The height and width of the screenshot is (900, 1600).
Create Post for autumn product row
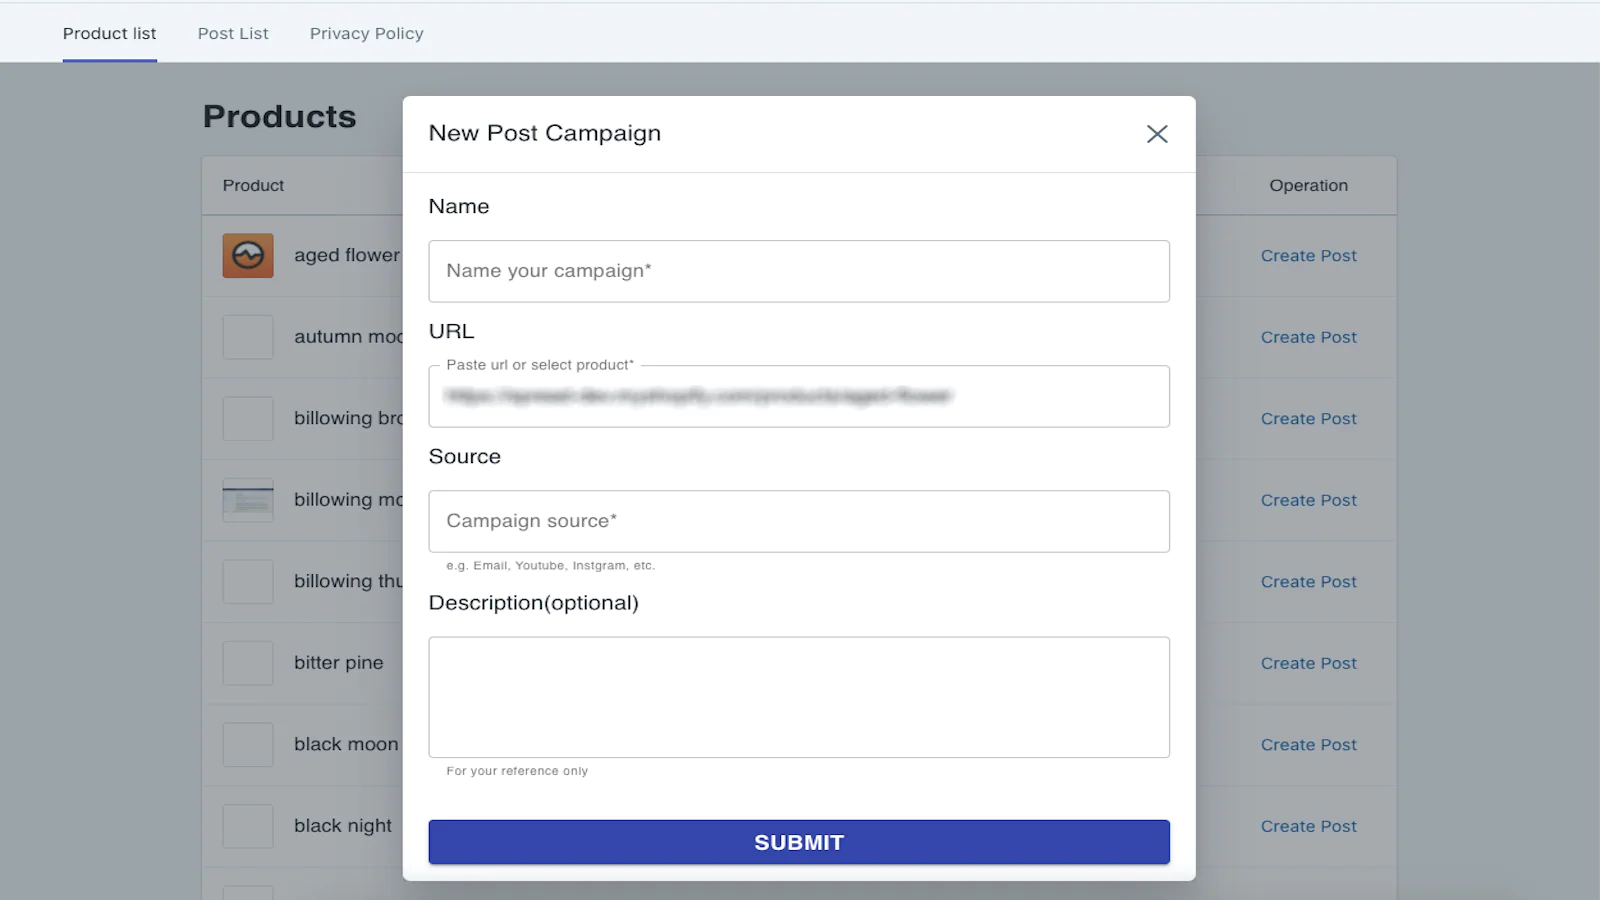1308,338
